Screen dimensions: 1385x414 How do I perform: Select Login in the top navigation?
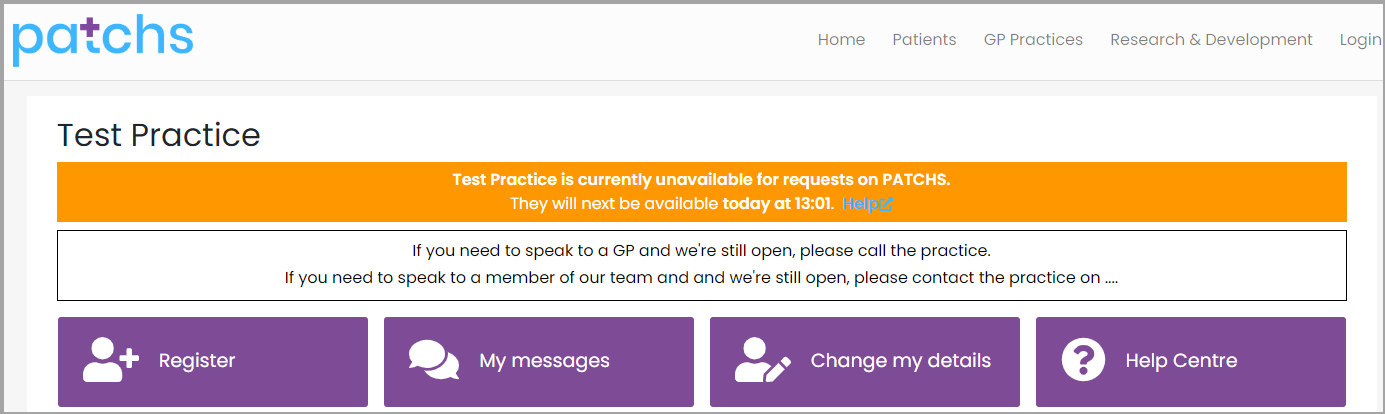1360,40
